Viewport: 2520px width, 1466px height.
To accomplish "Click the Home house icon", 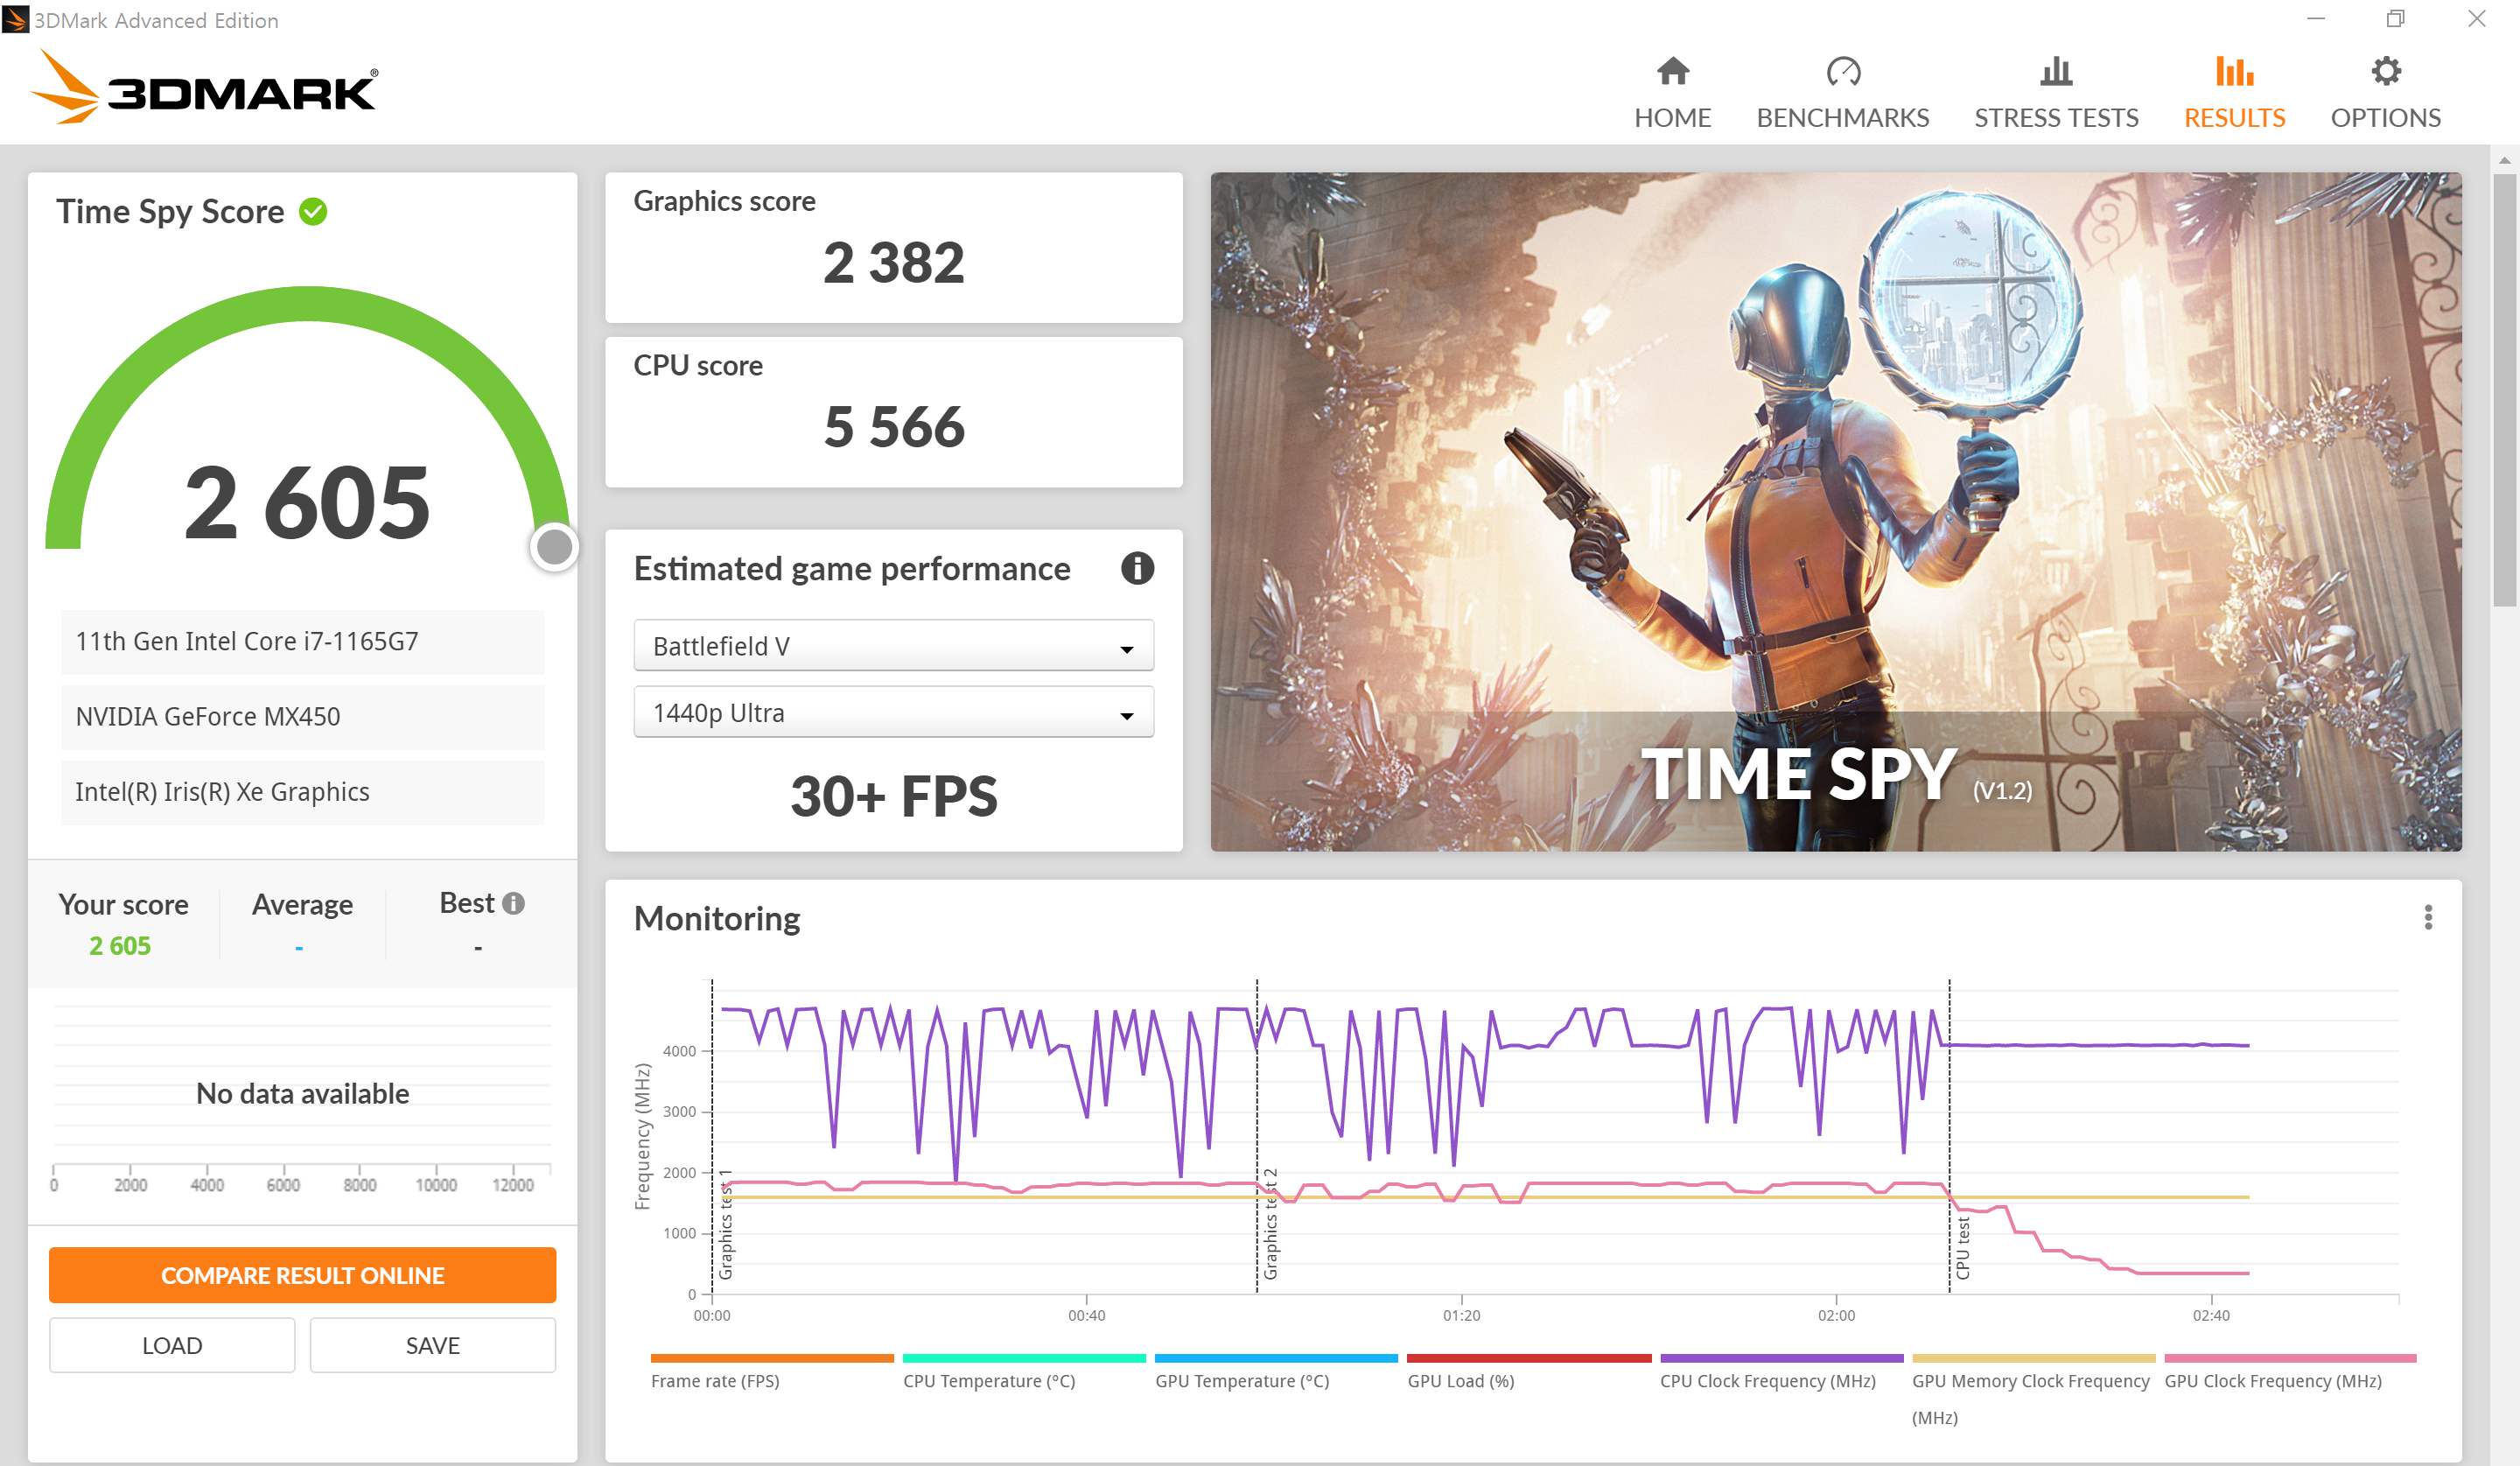I will [x=1672, y=72].
